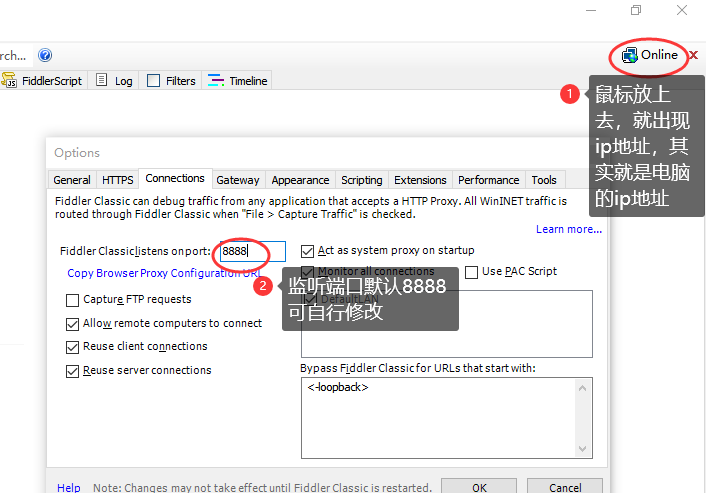Toggle Reuse server connections checkbox
Screen dimensions: 706x493
point(72,371)
